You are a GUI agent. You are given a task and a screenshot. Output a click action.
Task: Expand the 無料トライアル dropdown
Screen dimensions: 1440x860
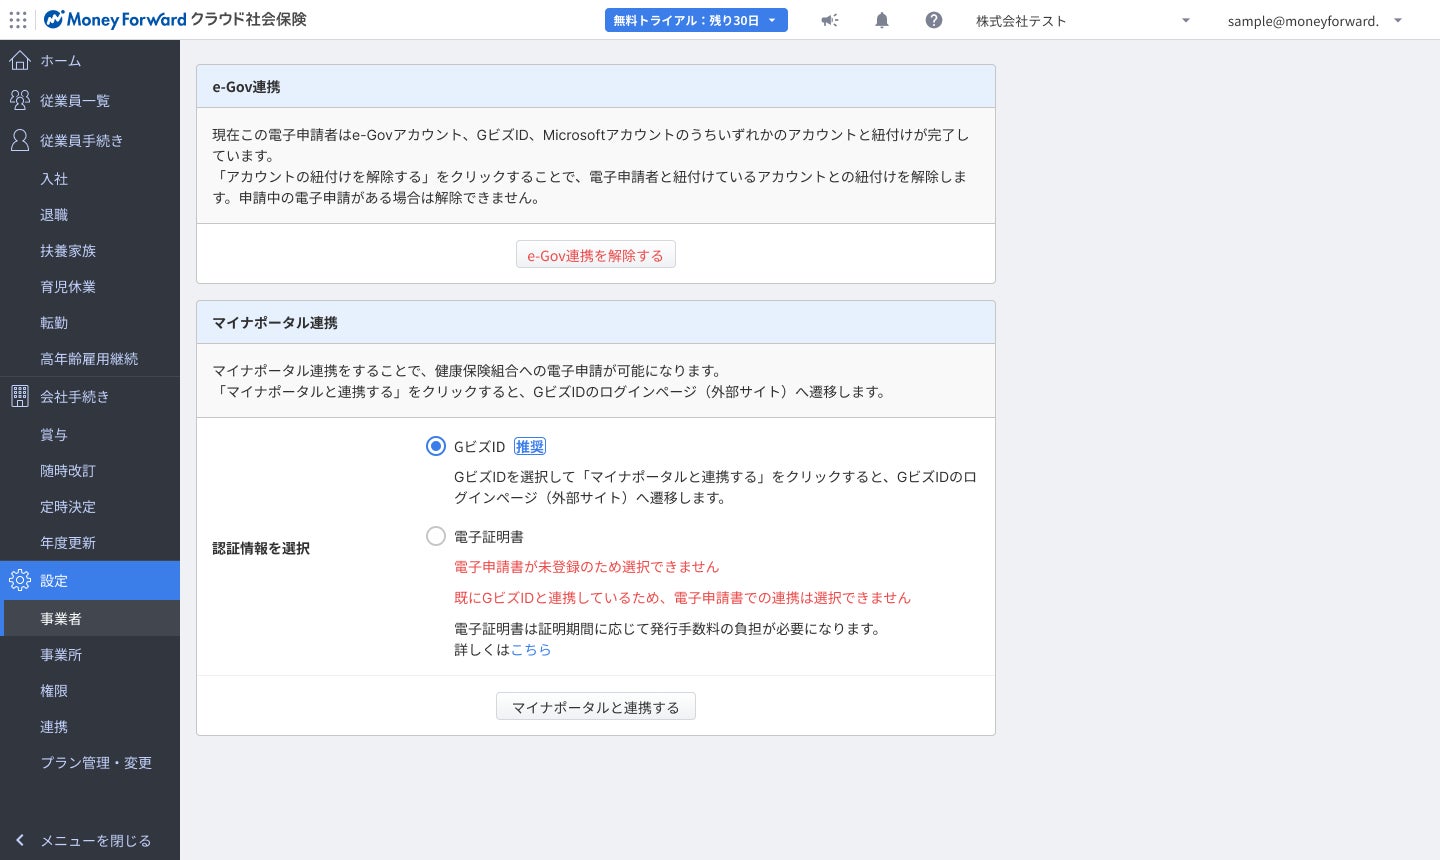click(x=696, y=20)
